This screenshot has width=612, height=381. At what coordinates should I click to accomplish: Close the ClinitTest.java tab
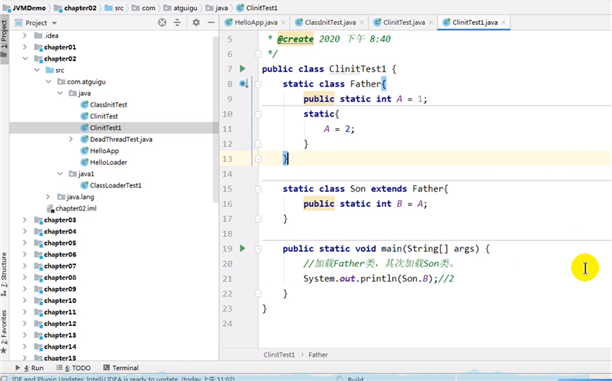(x=431, y=23)
